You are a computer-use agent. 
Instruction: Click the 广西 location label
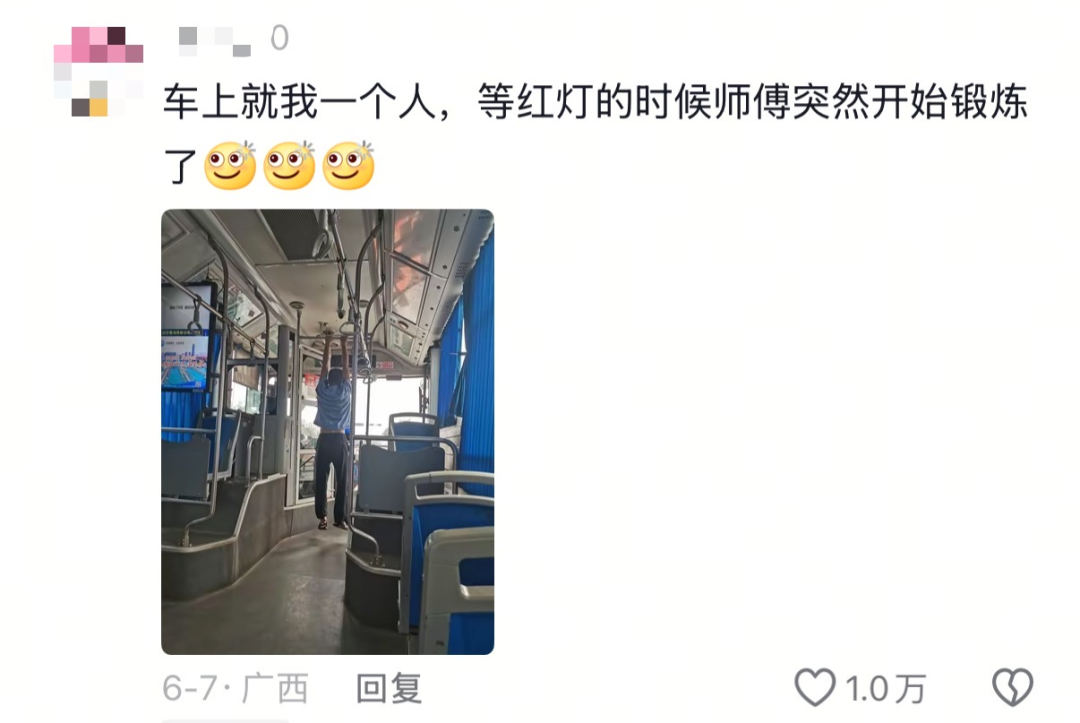tap(275, 689)
